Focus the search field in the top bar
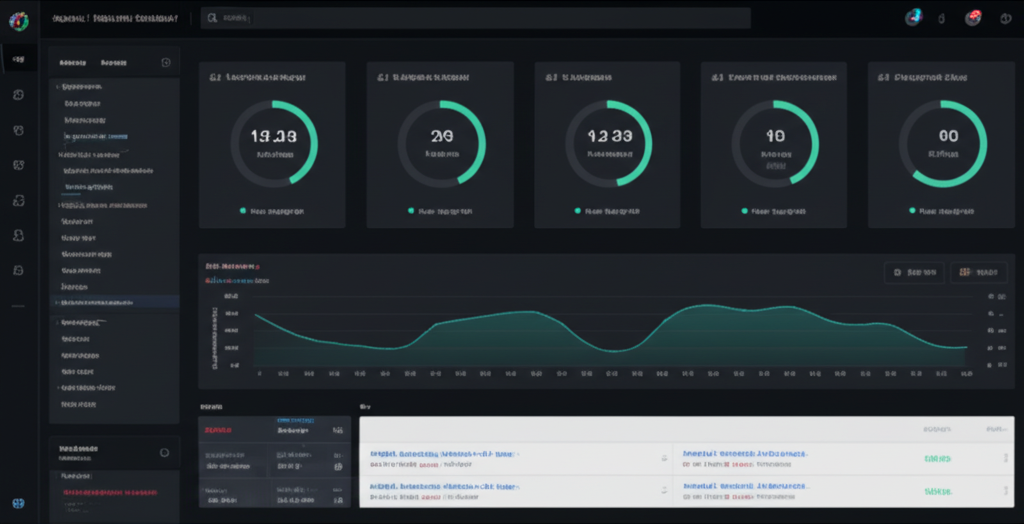This screenshot has width=1024, height=524. coord(475,18)
